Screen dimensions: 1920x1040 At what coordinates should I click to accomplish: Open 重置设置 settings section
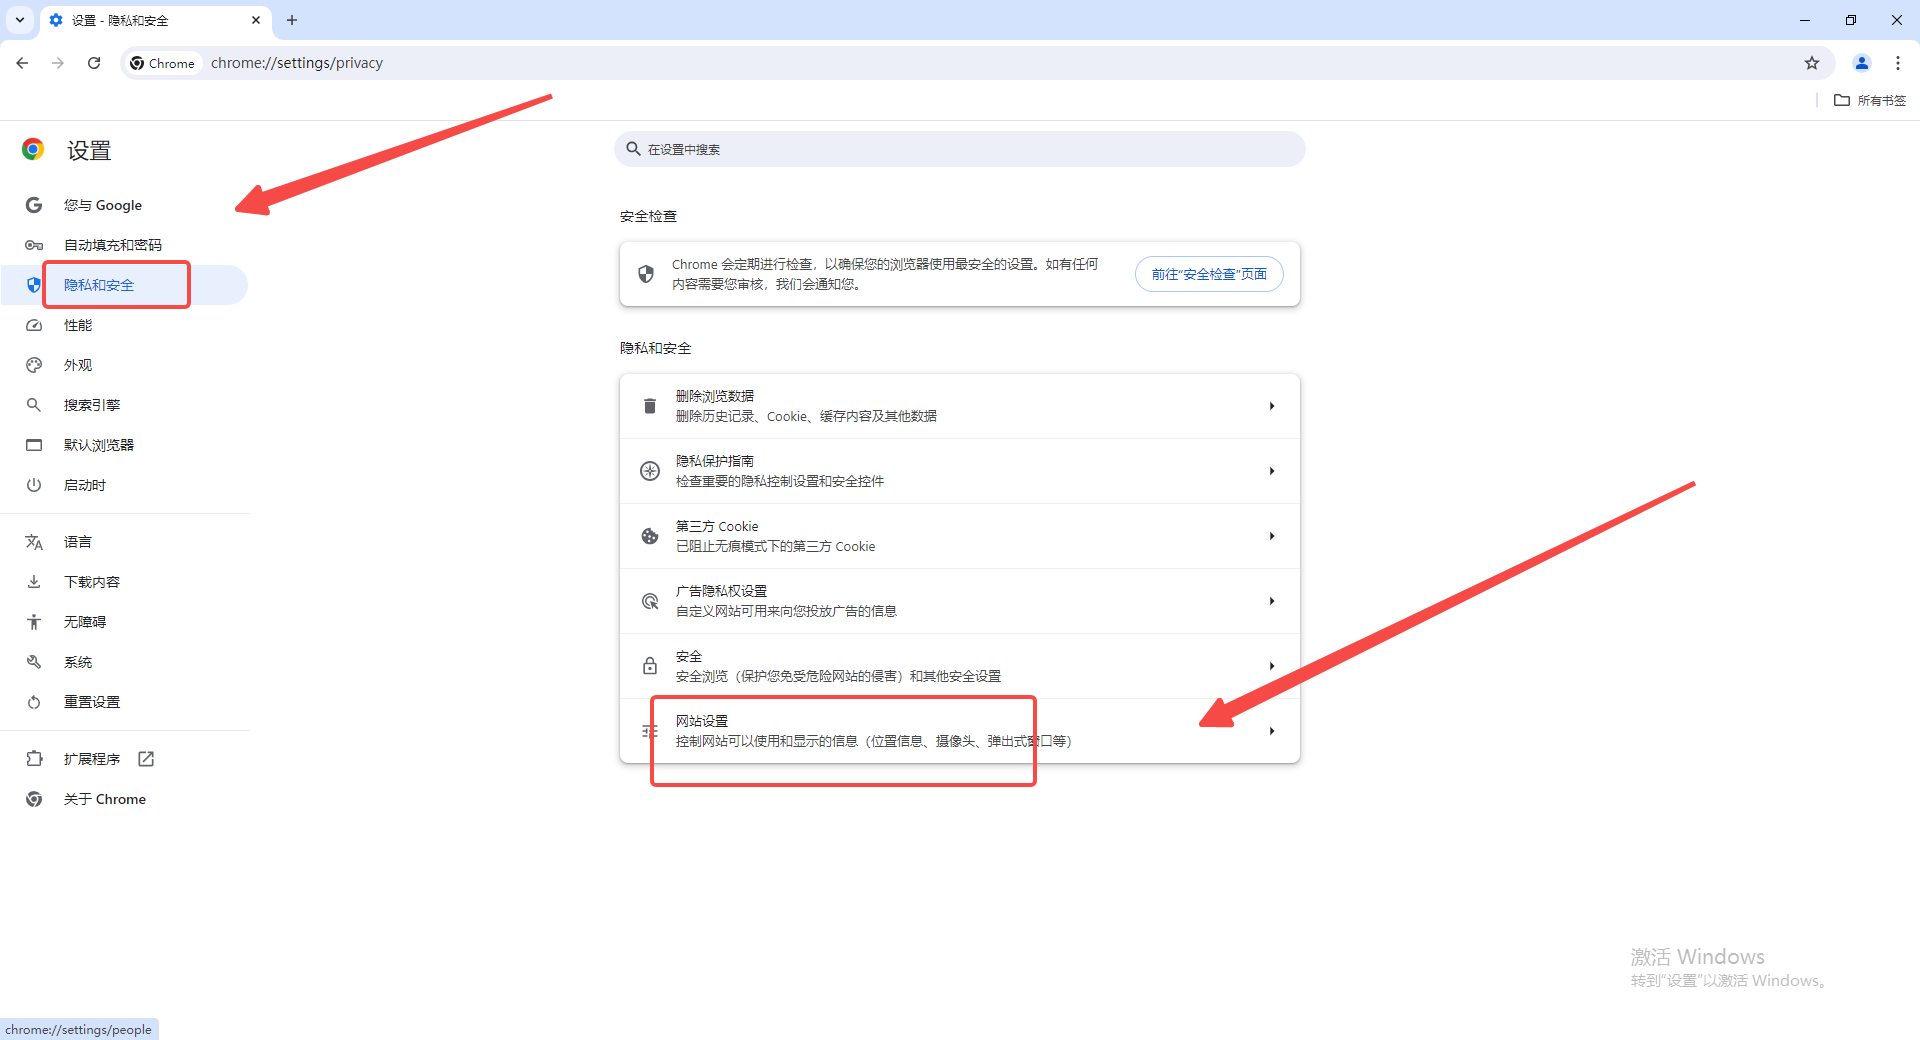tap(124, 702)
